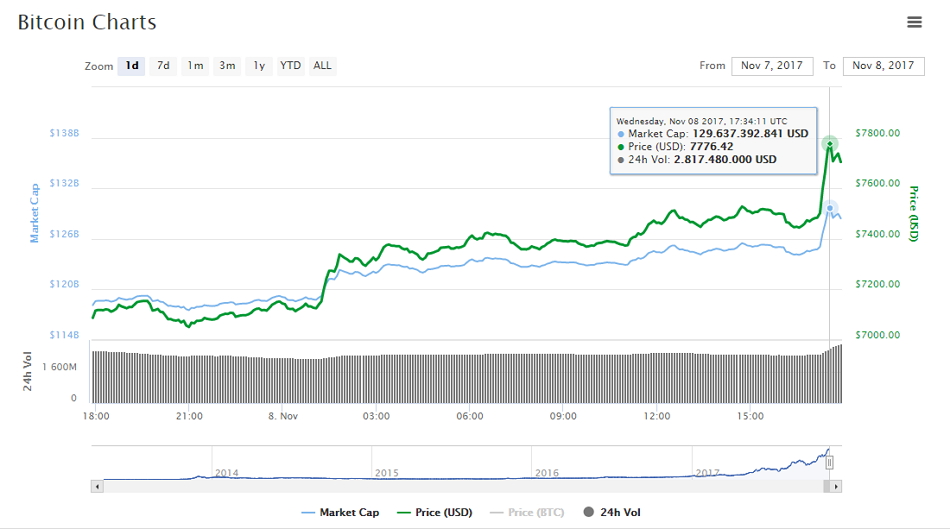Click tooltip Price (USD) value 7776.42

pyautogui.click(x=711, y=147)
